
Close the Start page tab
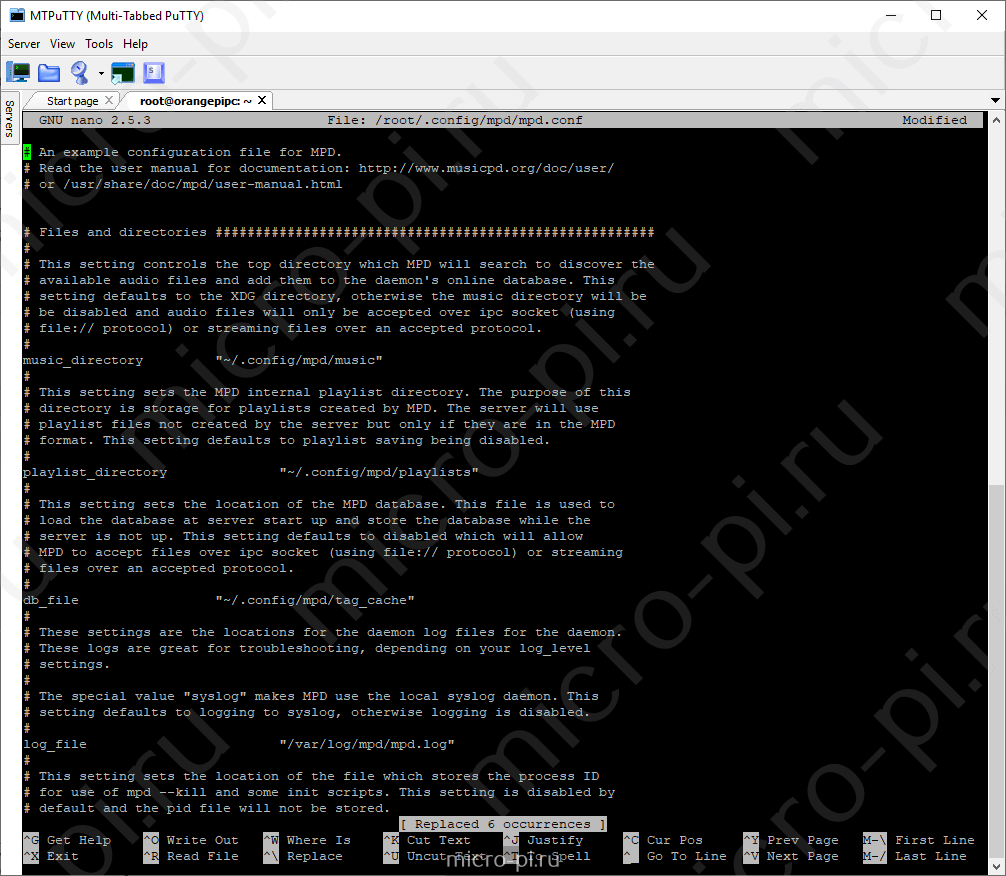(109, 100)
